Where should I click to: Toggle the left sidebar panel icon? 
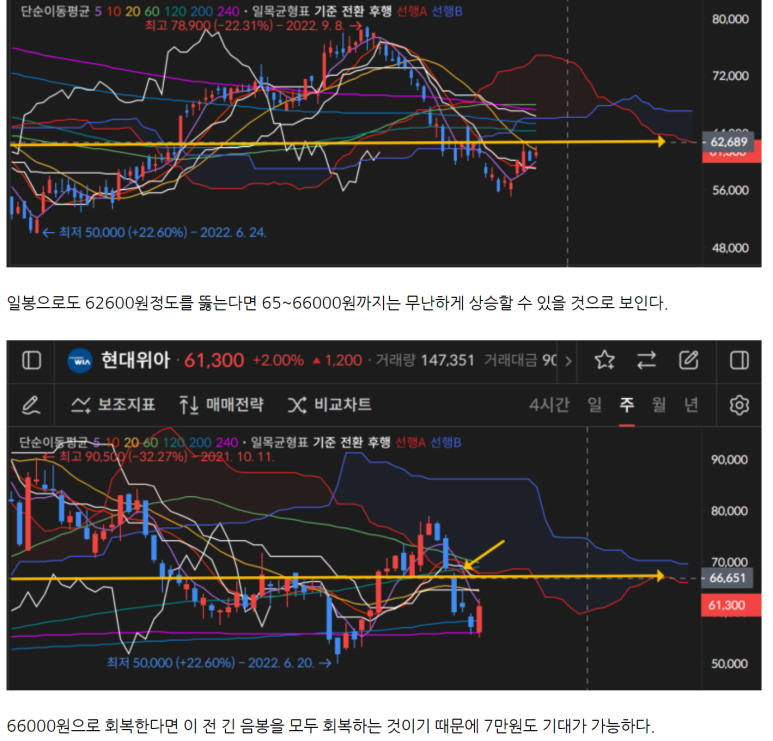pos(32,360)
